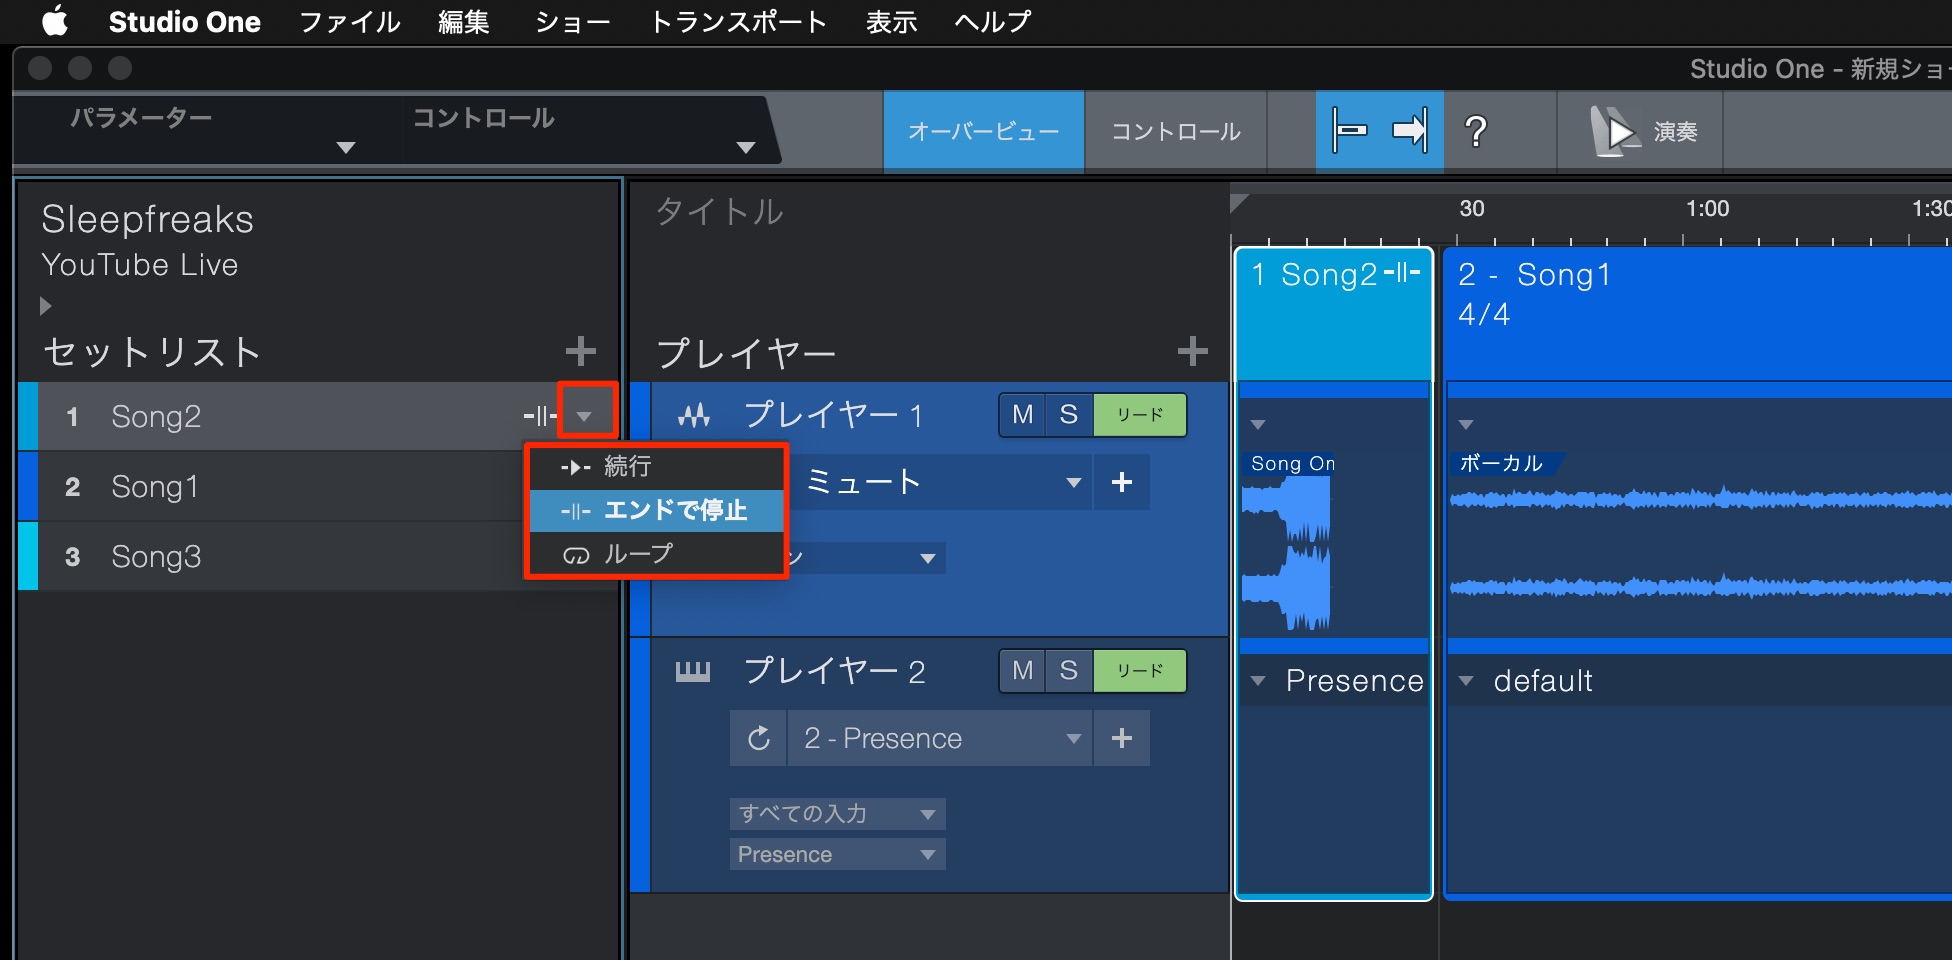Screen dimensions: 1952x960
Task: Open the Studio One application menu
Action: pyautogui.click(x=184, y=22)
